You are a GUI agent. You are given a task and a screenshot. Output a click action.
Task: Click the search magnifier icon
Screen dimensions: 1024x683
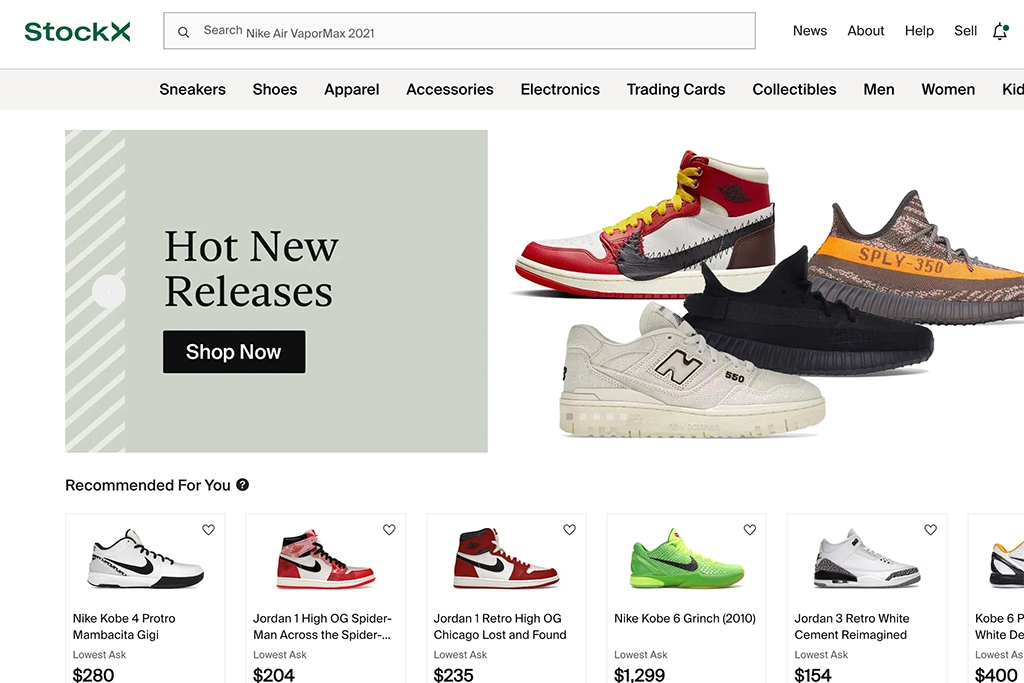[x=184, y=32]
